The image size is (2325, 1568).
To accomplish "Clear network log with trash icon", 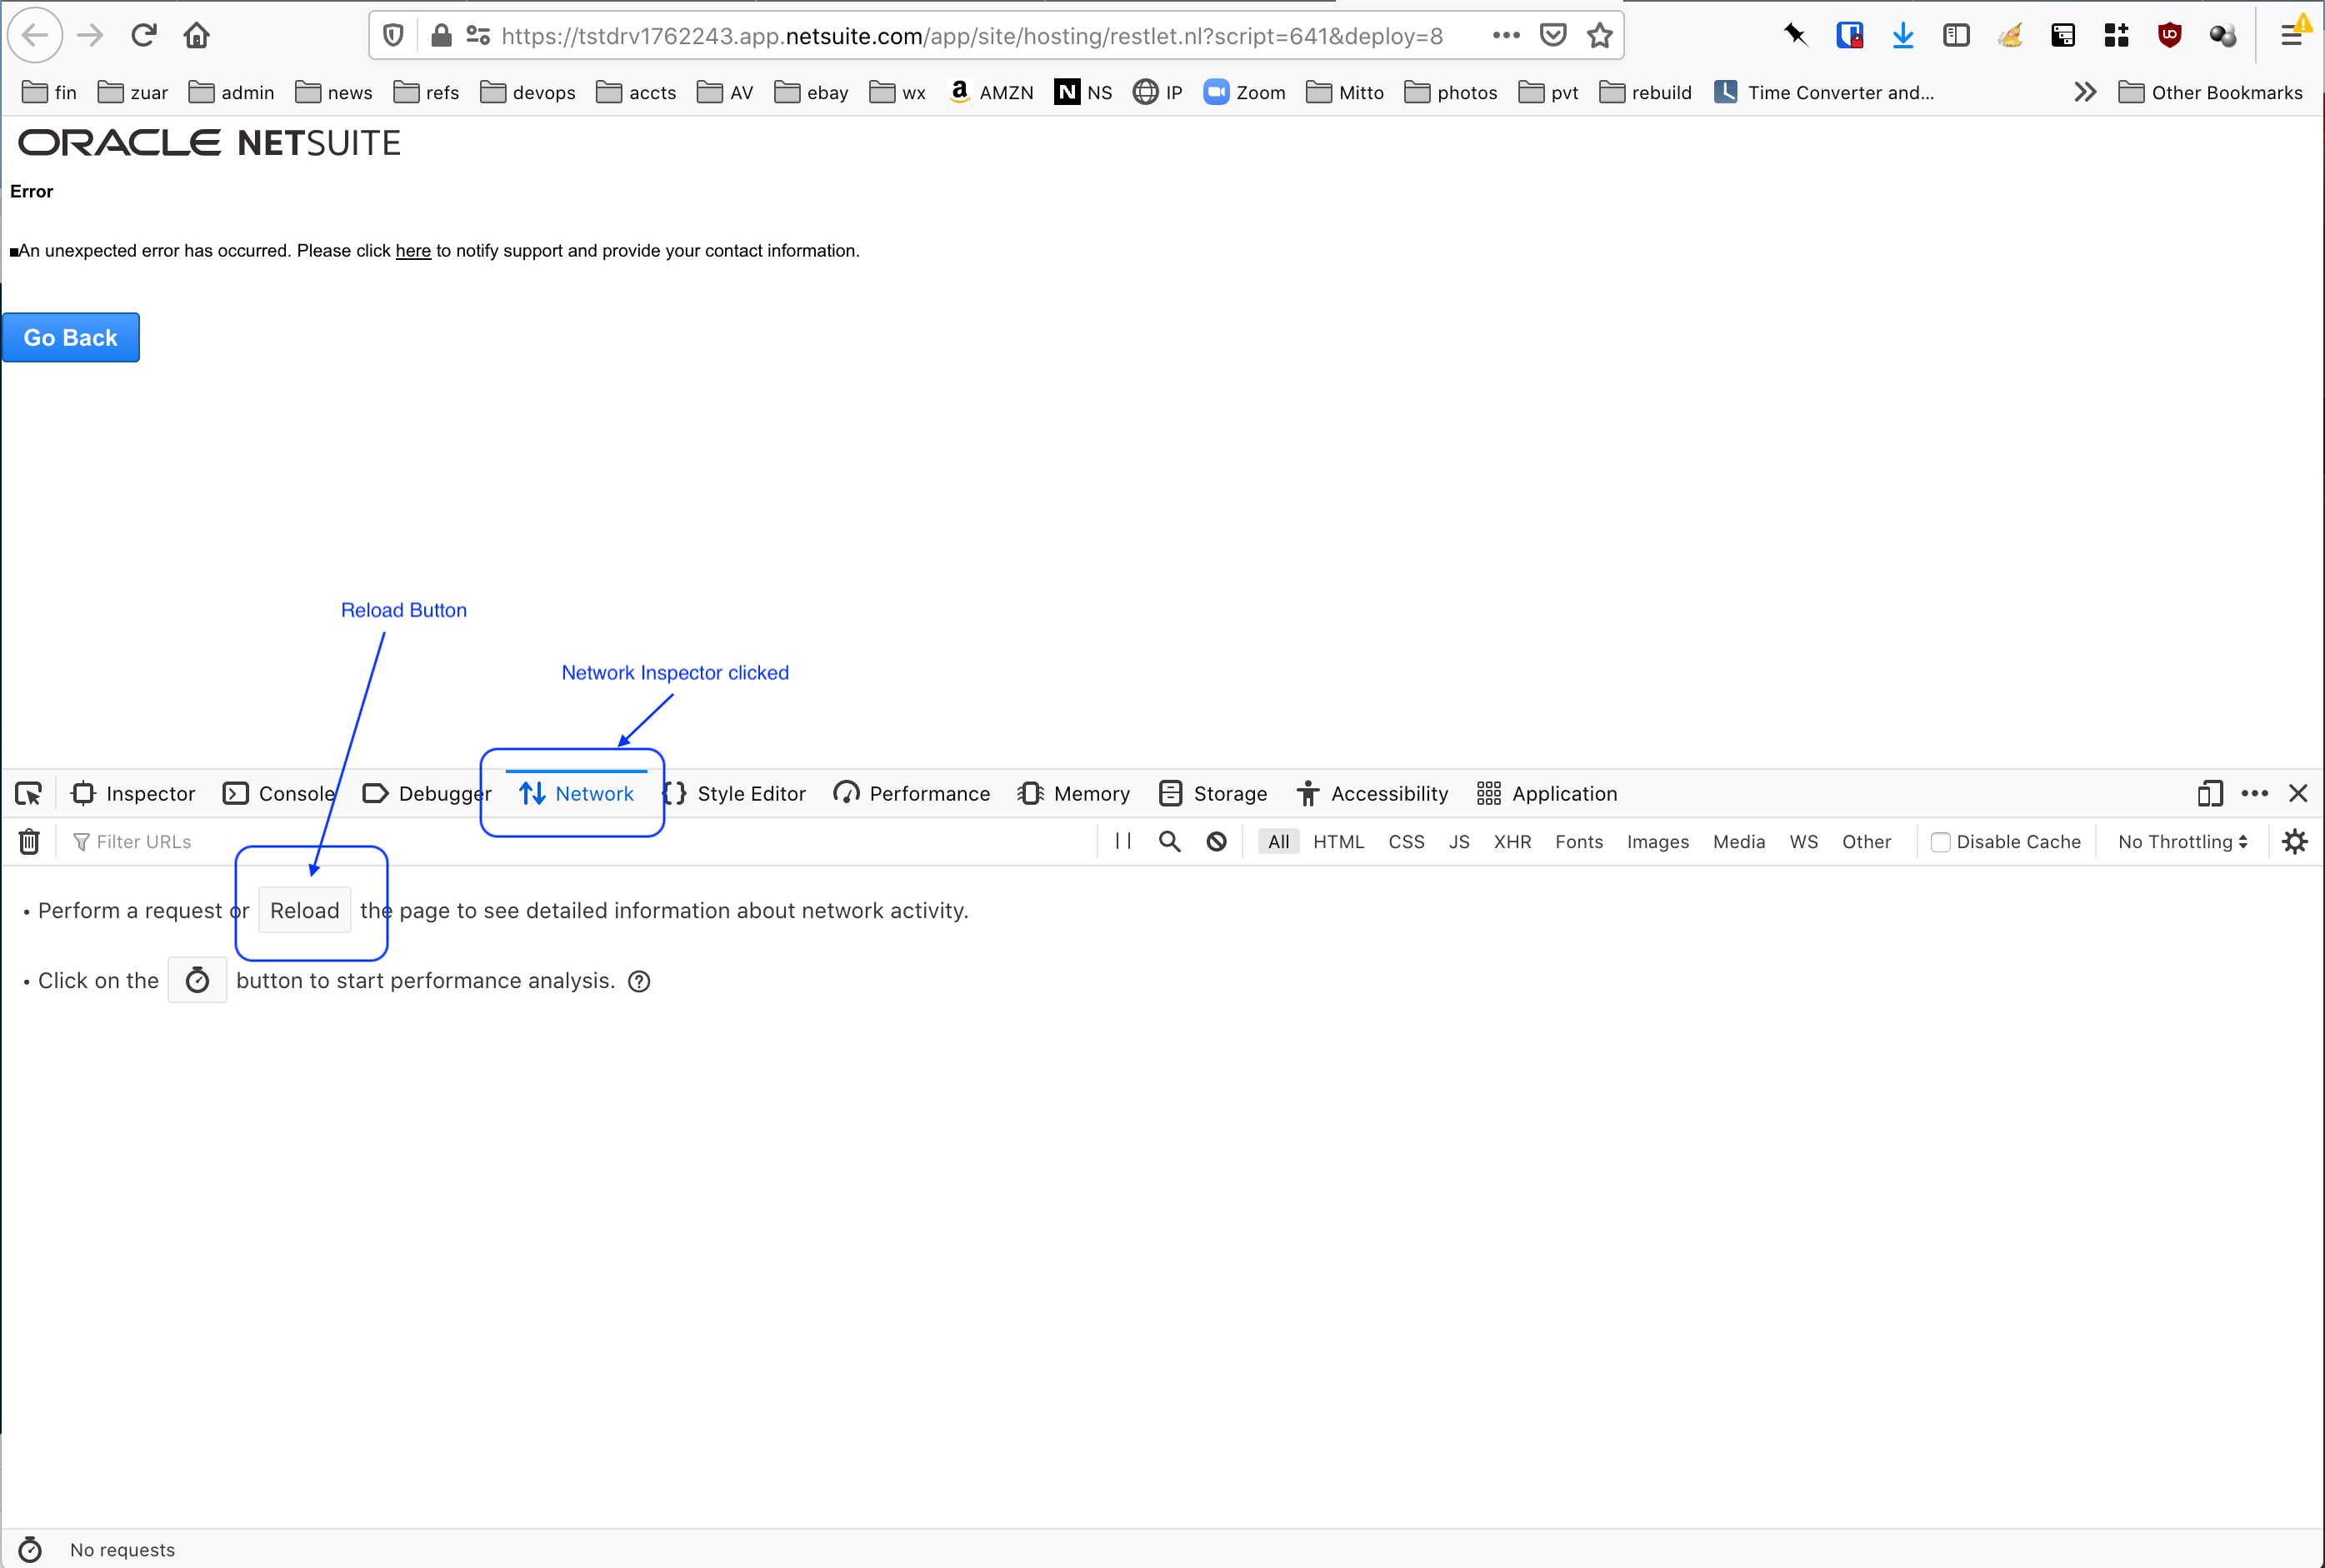I will pyautogui.click(x=29, y=842).
